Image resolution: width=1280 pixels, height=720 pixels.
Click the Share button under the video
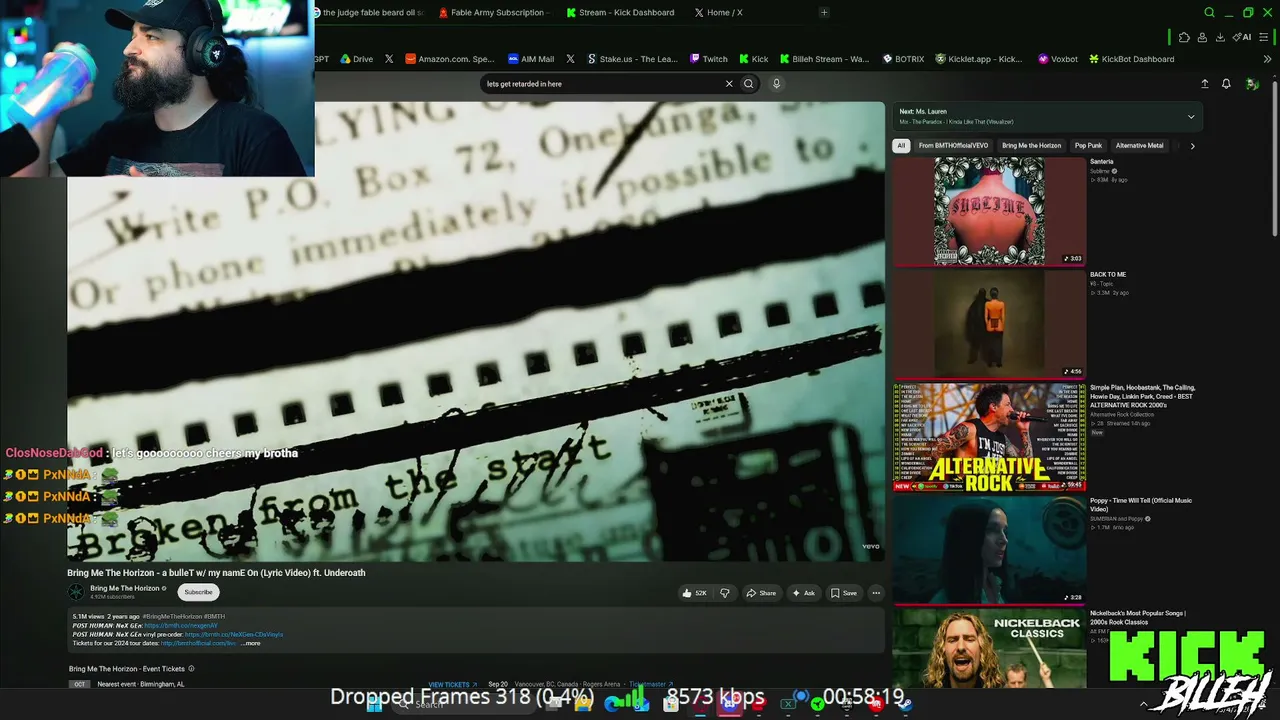(x=761, y=593)
